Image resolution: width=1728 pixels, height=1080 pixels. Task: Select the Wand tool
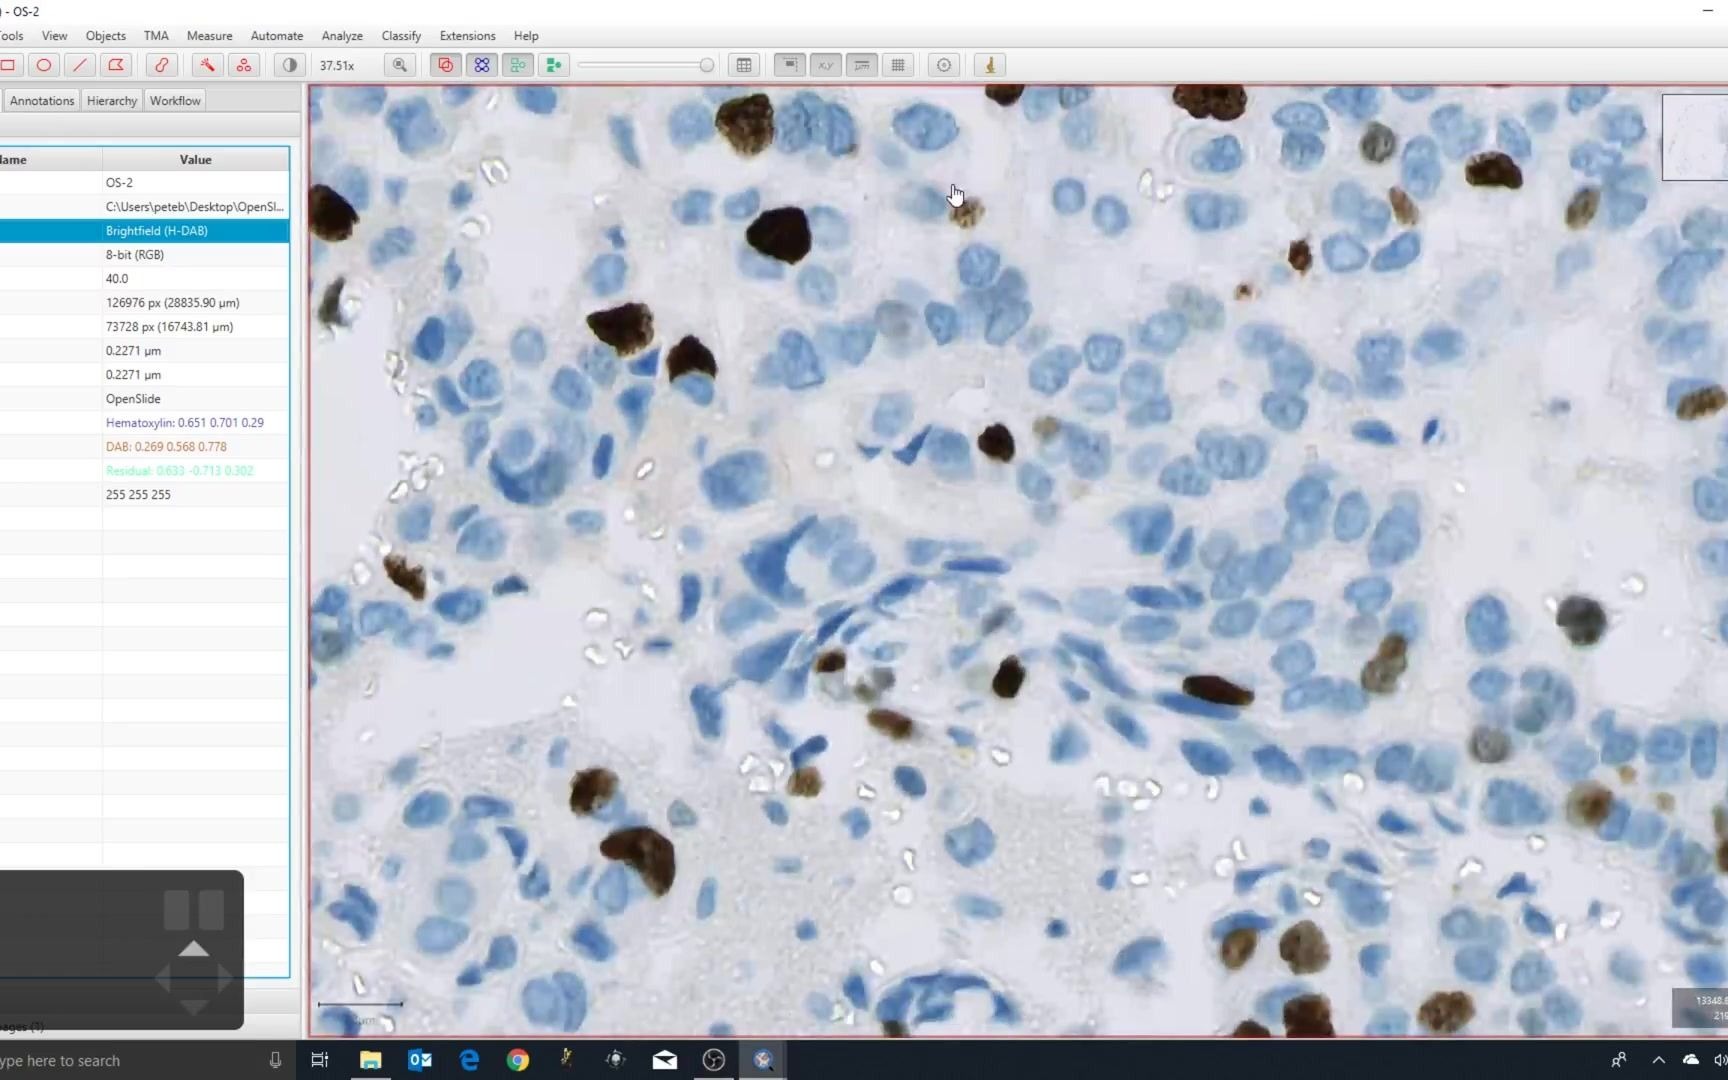[207, 65]
